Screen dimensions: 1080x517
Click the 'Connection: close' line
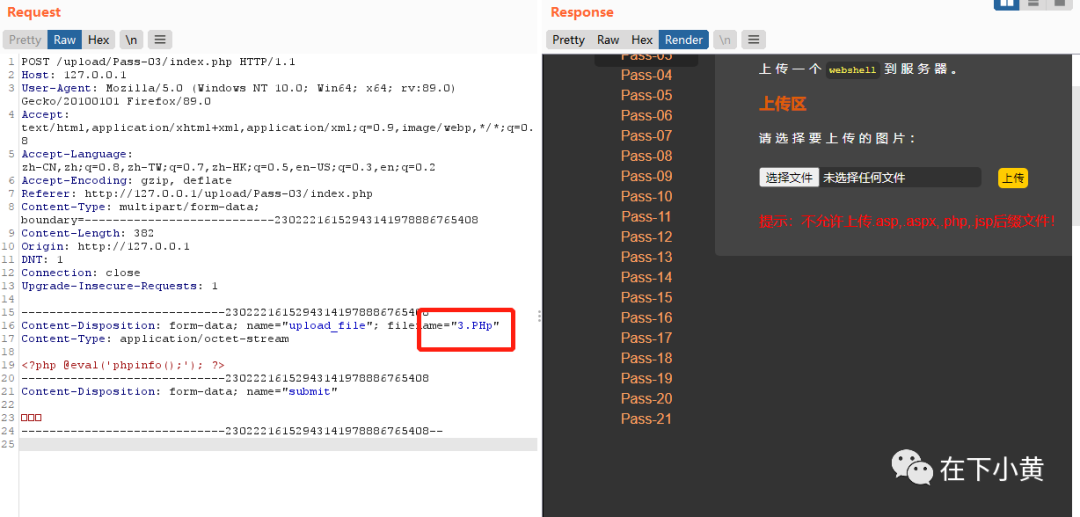(81, 273)
